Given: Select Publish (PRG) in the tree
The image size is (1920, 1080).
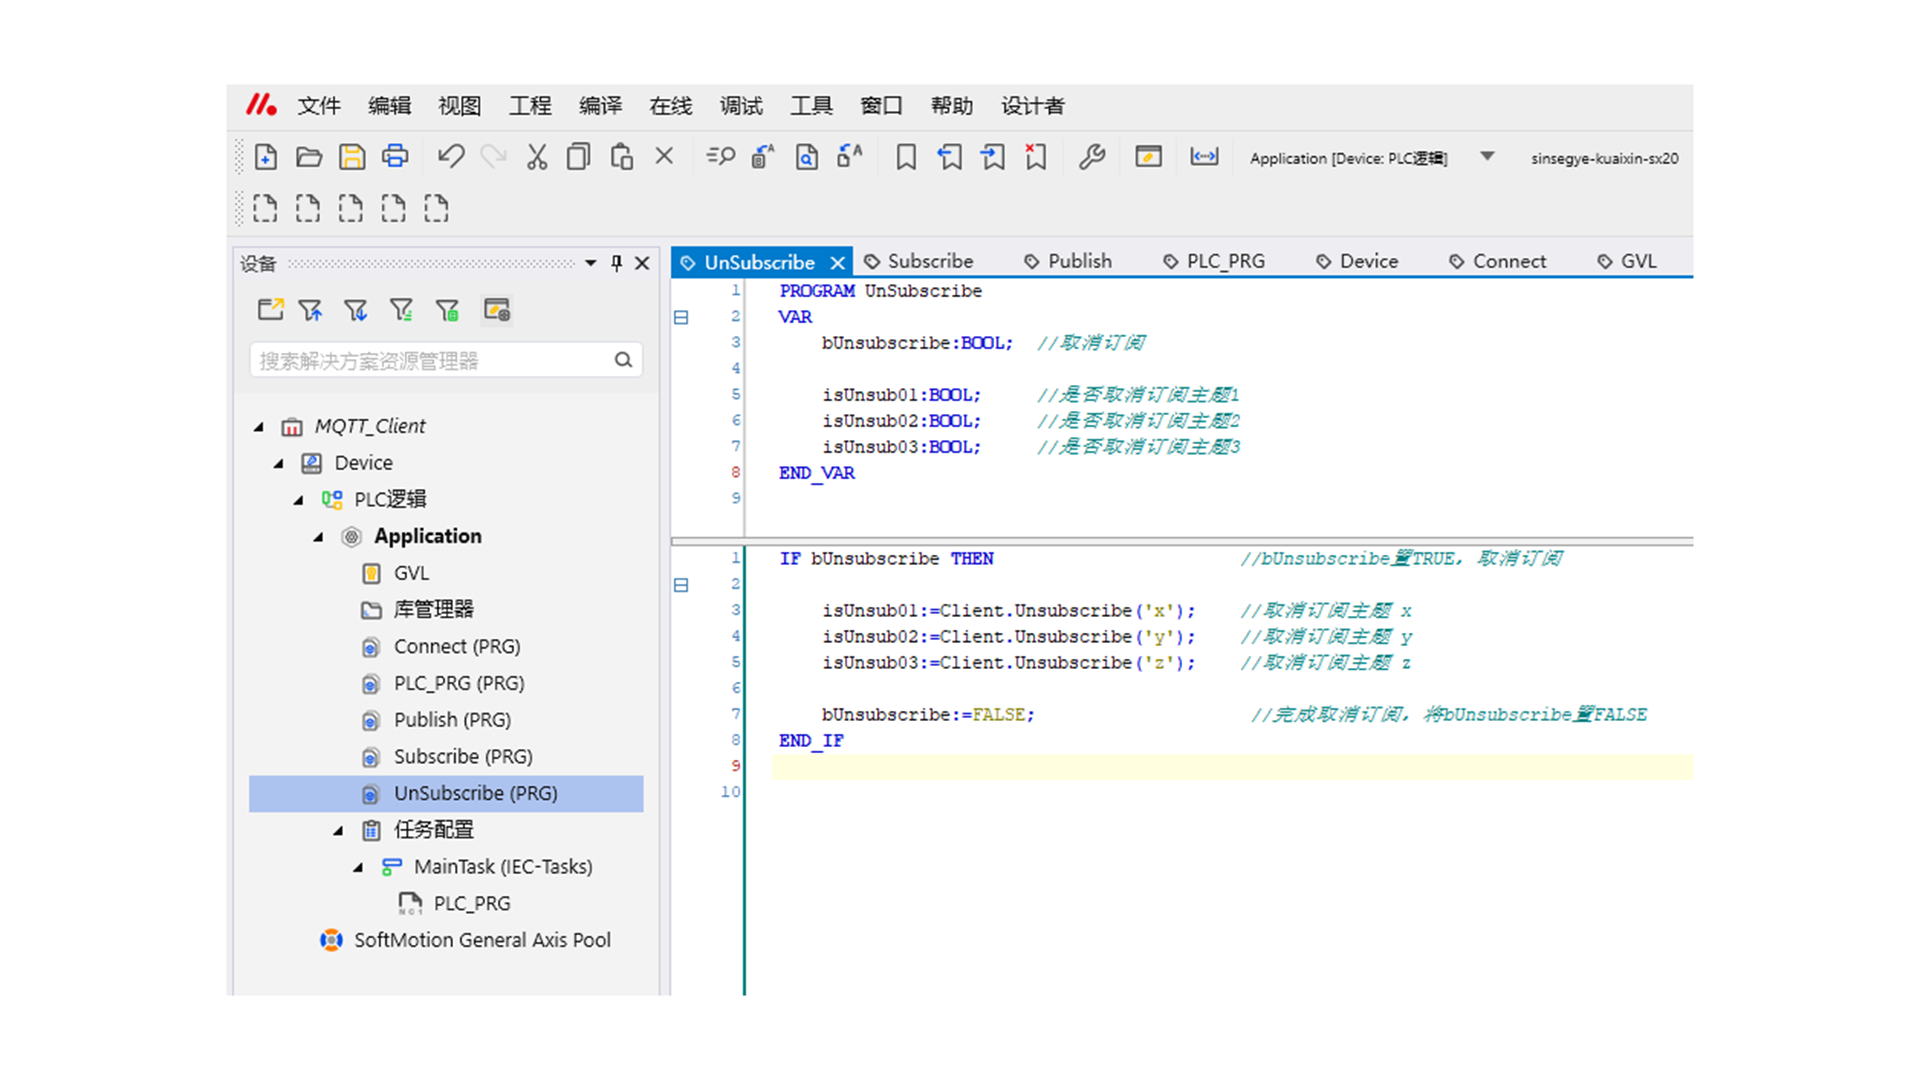Looking at the screenshot, I should click(452, 720).
